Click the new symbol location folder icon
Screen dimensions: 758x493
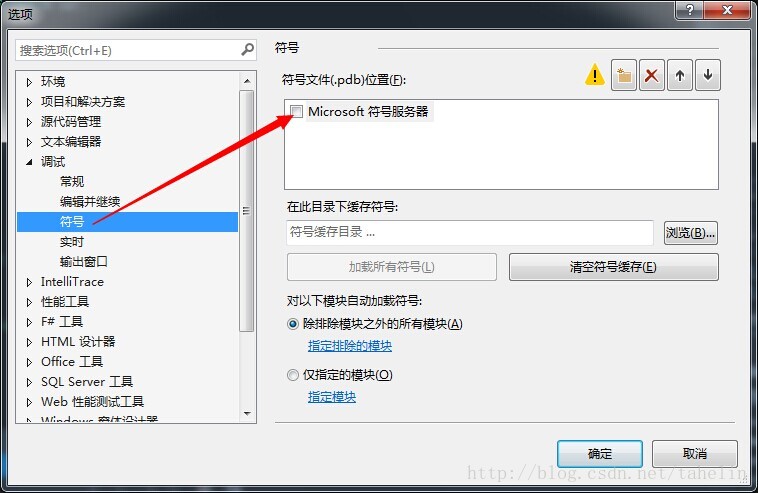(x=624, y=75)
